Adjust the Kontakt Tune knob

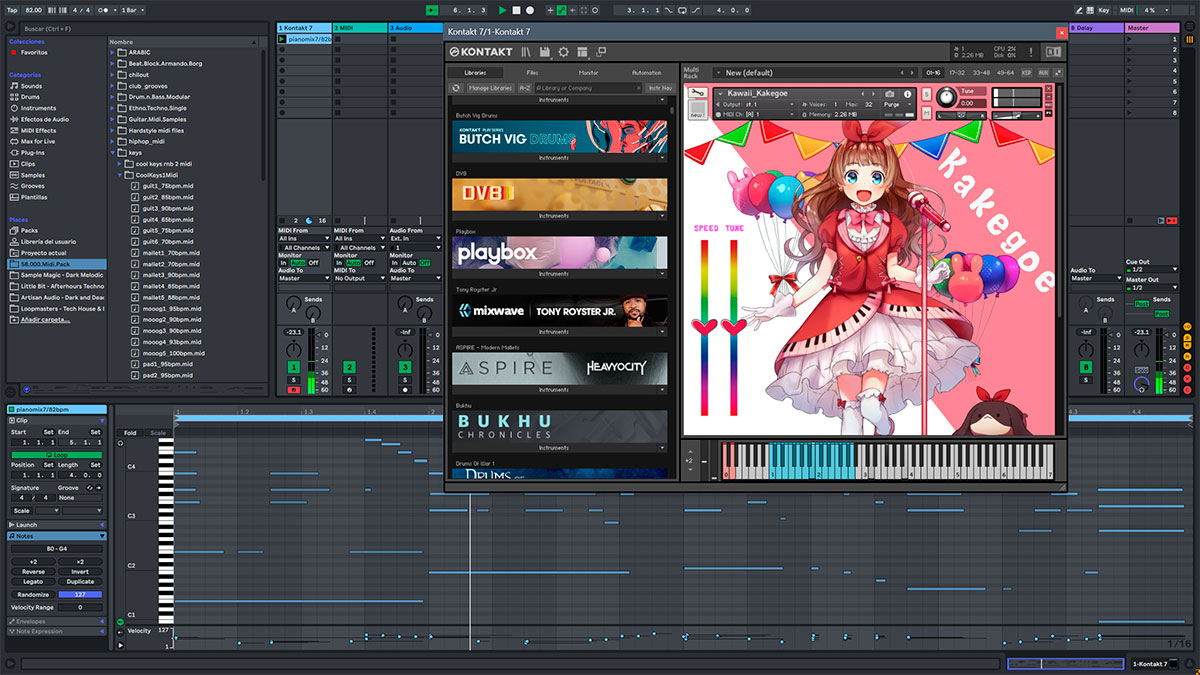click(x=945, y=98)
